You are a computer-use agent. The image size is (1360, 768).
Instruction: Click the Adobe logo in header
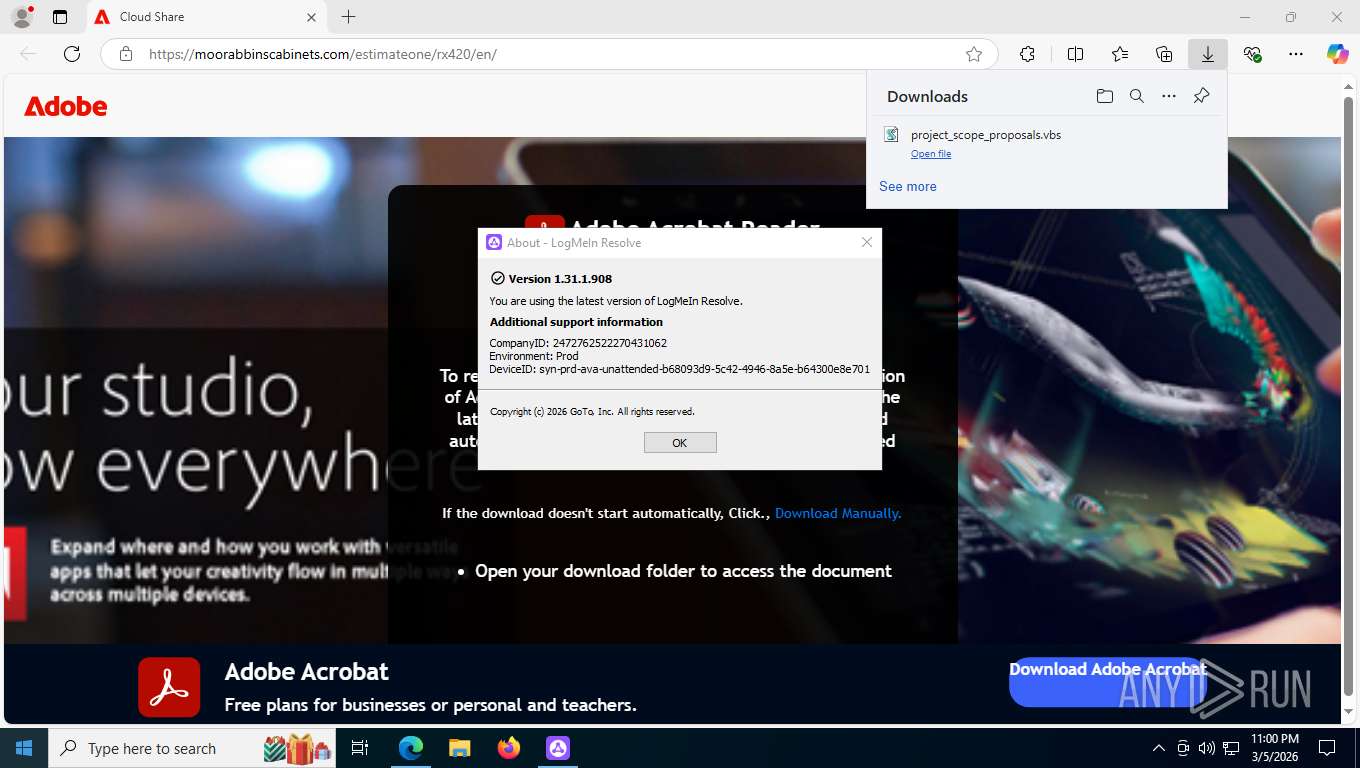click(66, 106)
